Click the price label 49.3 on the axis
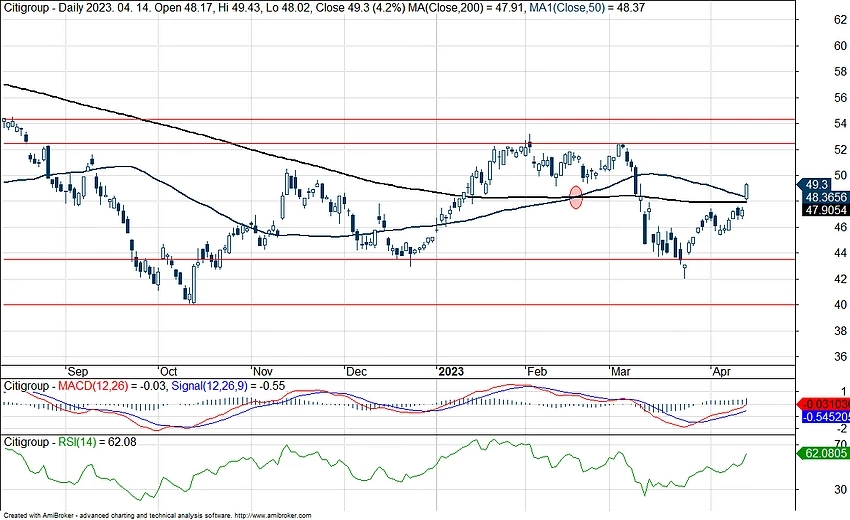The image size is (850, 520). [816, 184]
